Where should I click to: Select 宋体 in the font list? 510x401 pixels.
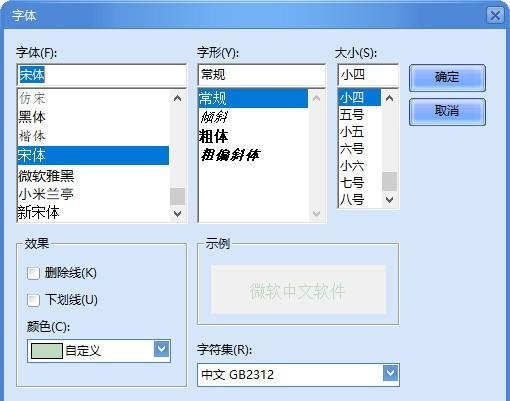(93, 155)
